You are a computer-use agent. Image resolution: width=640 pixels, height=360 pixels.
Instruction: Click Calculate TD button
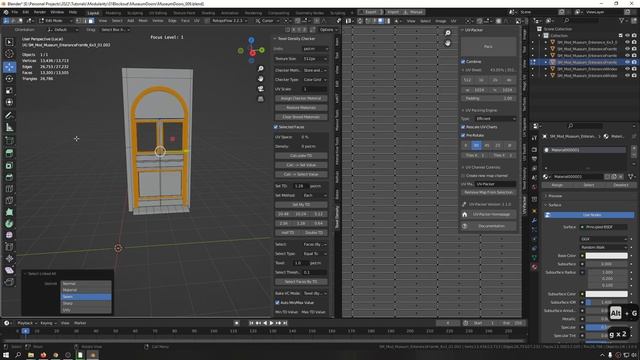[301, 156]
